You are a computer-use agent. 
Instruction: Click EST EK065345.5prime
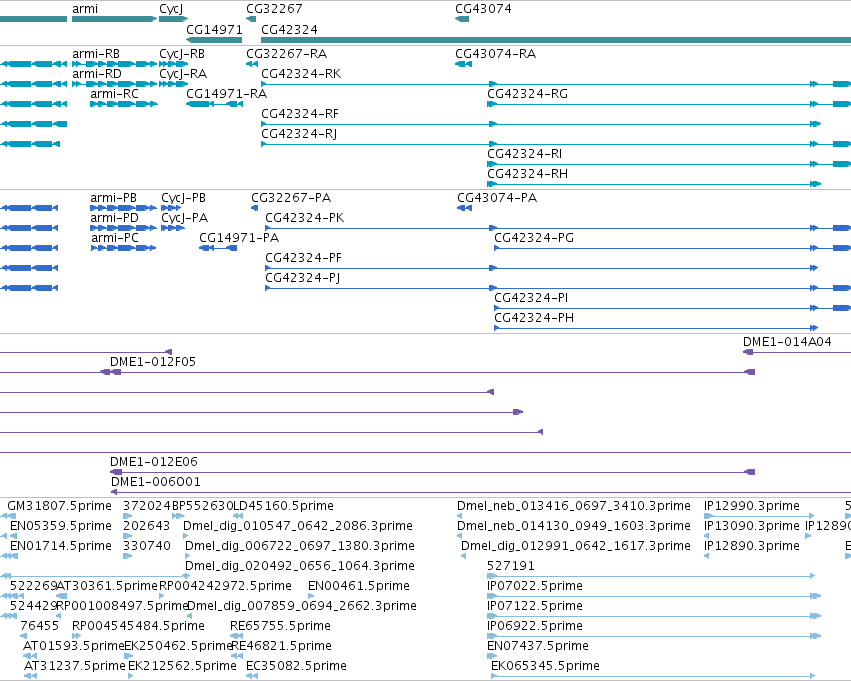click(x=545, y=667)
